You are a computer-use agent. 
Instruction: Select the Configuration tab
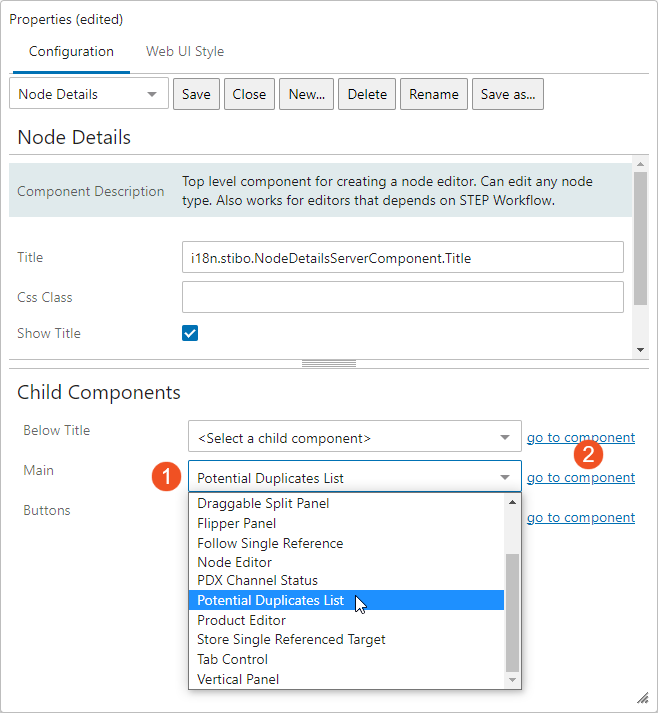point(71,51)
